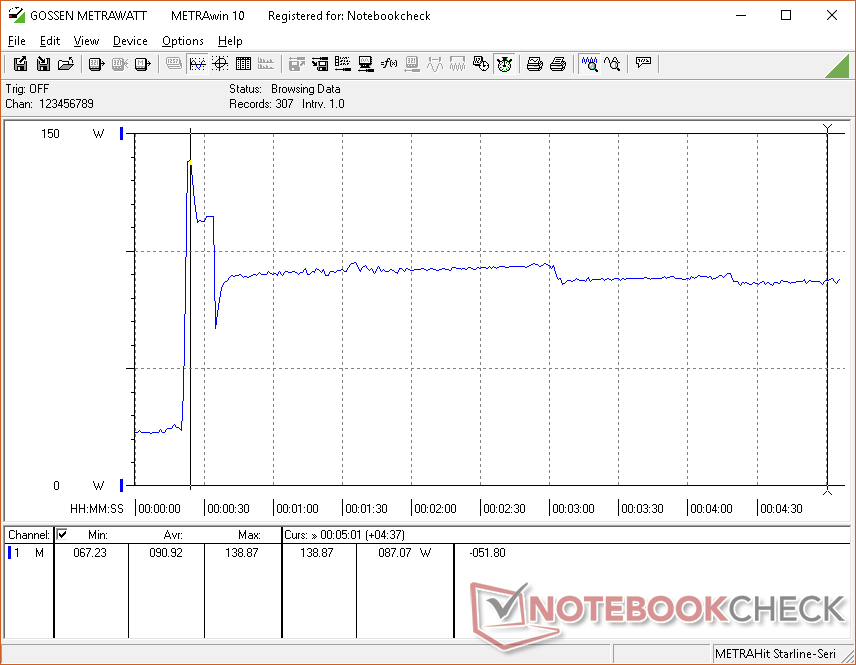Open the View menu
This screenshot has width=856, height=665.
tap(86, 41)
